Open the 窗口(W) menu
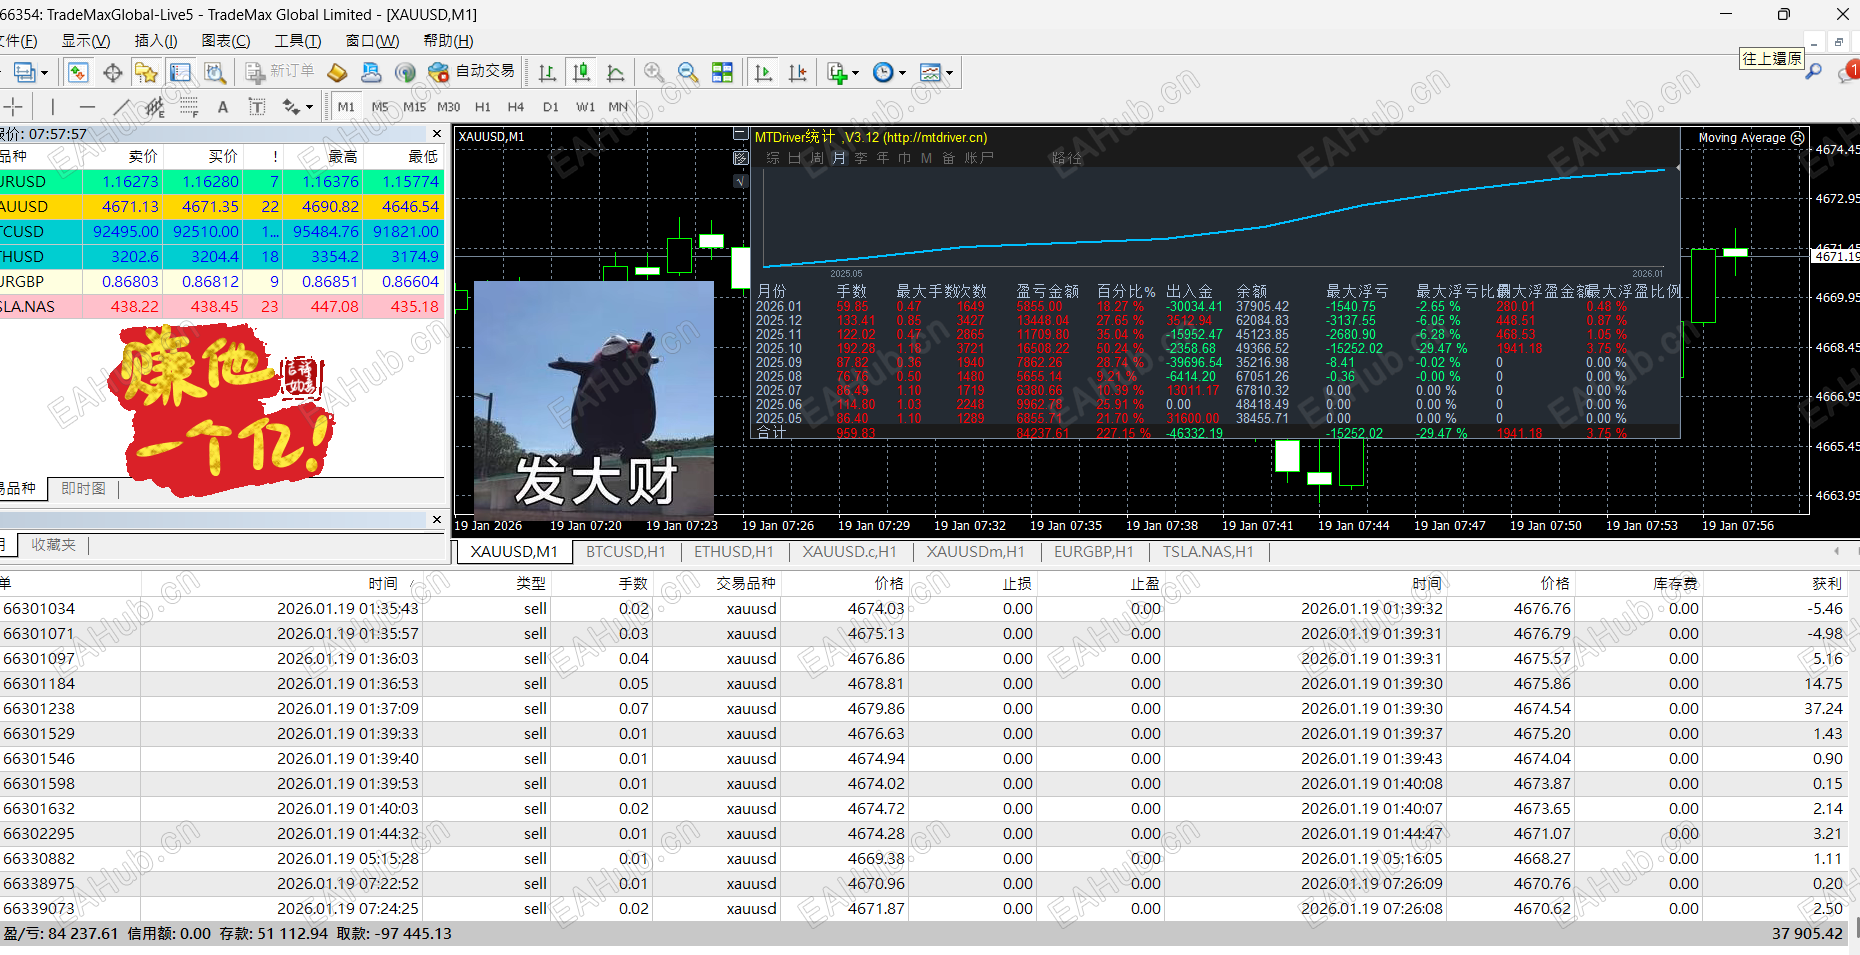The height and width of the screenshot is (955, 1860). pyautogui.click(x=372, y=41)
